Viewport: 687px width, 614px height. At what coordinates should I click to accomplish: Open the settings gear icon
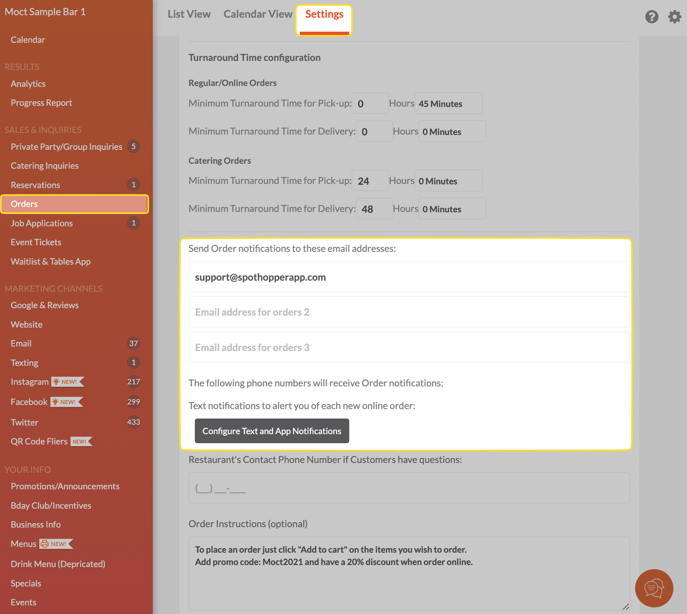click(675, 17)
